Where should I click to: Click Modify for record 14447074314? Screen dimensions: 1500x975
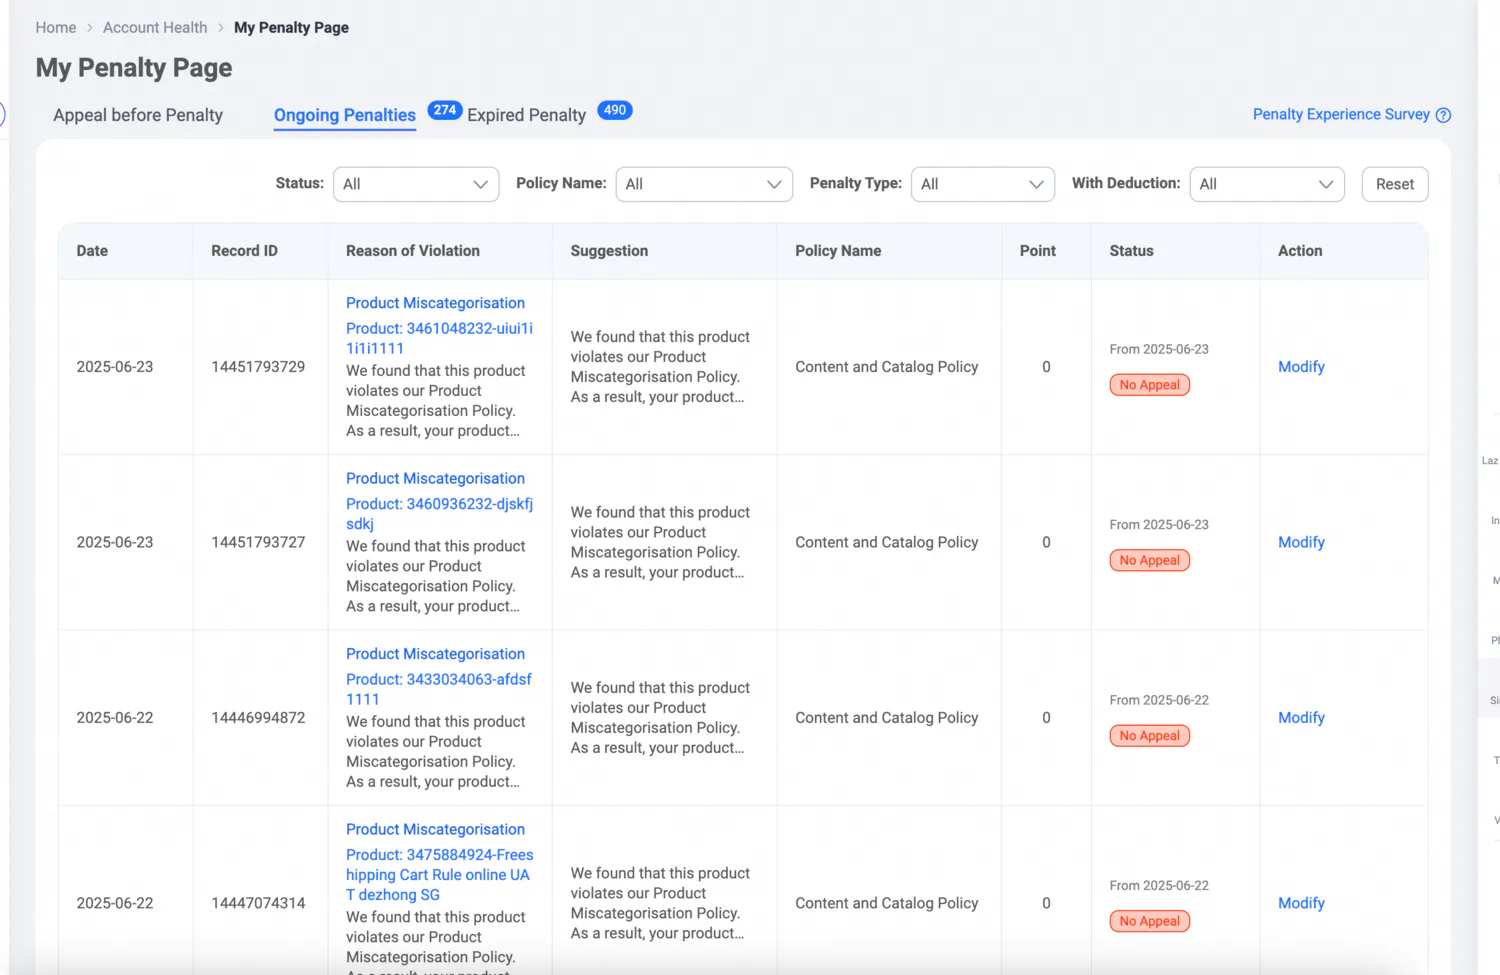tap(1301, 903)
